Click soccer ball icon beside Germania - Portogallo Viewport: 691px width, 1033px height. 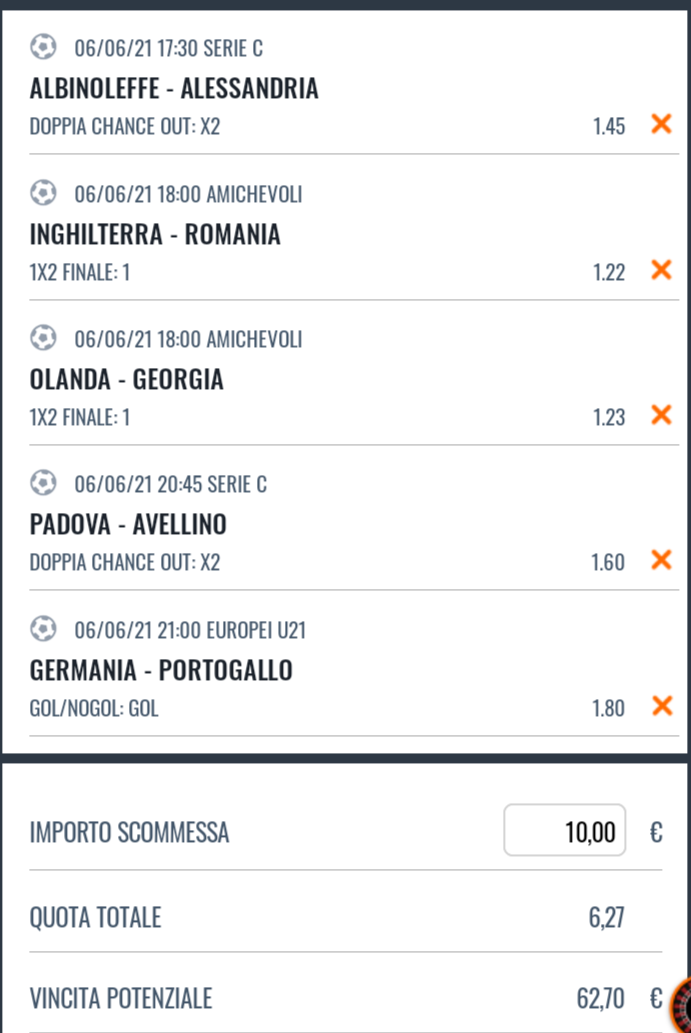click(x=43, y=628)
